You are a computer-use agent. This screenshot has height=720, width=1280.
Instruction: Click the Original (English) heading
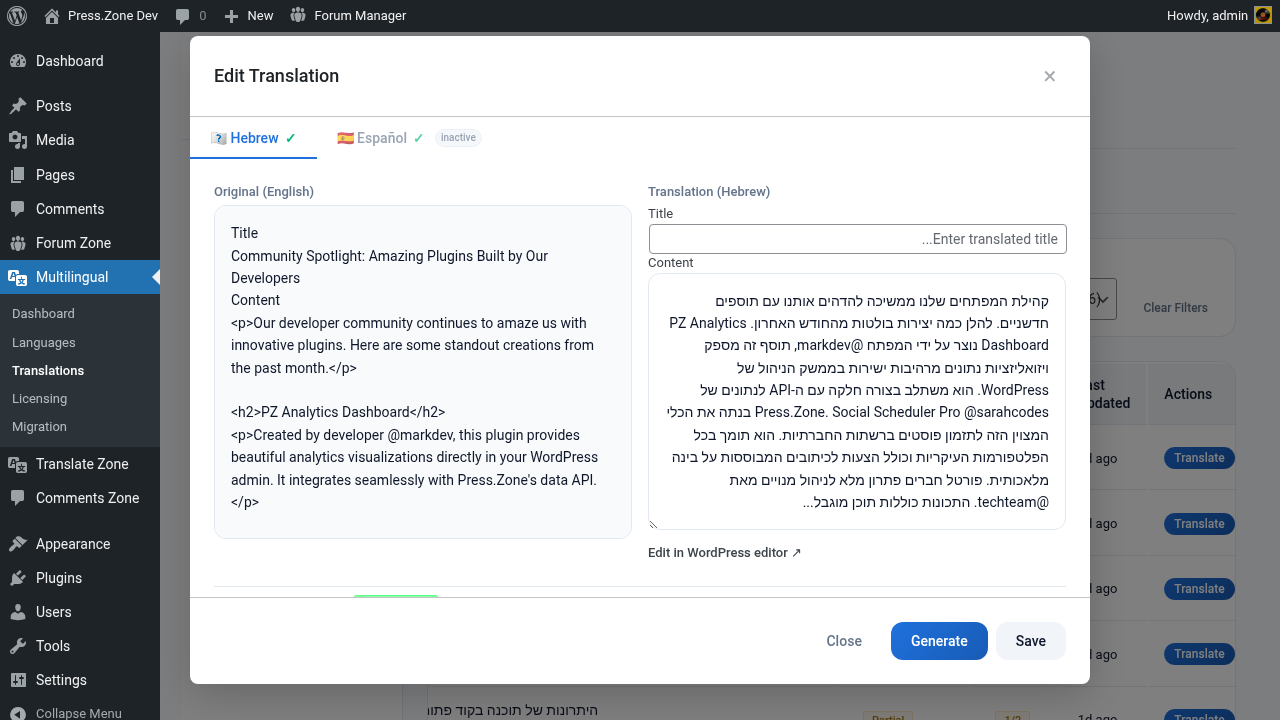(264, 192)
